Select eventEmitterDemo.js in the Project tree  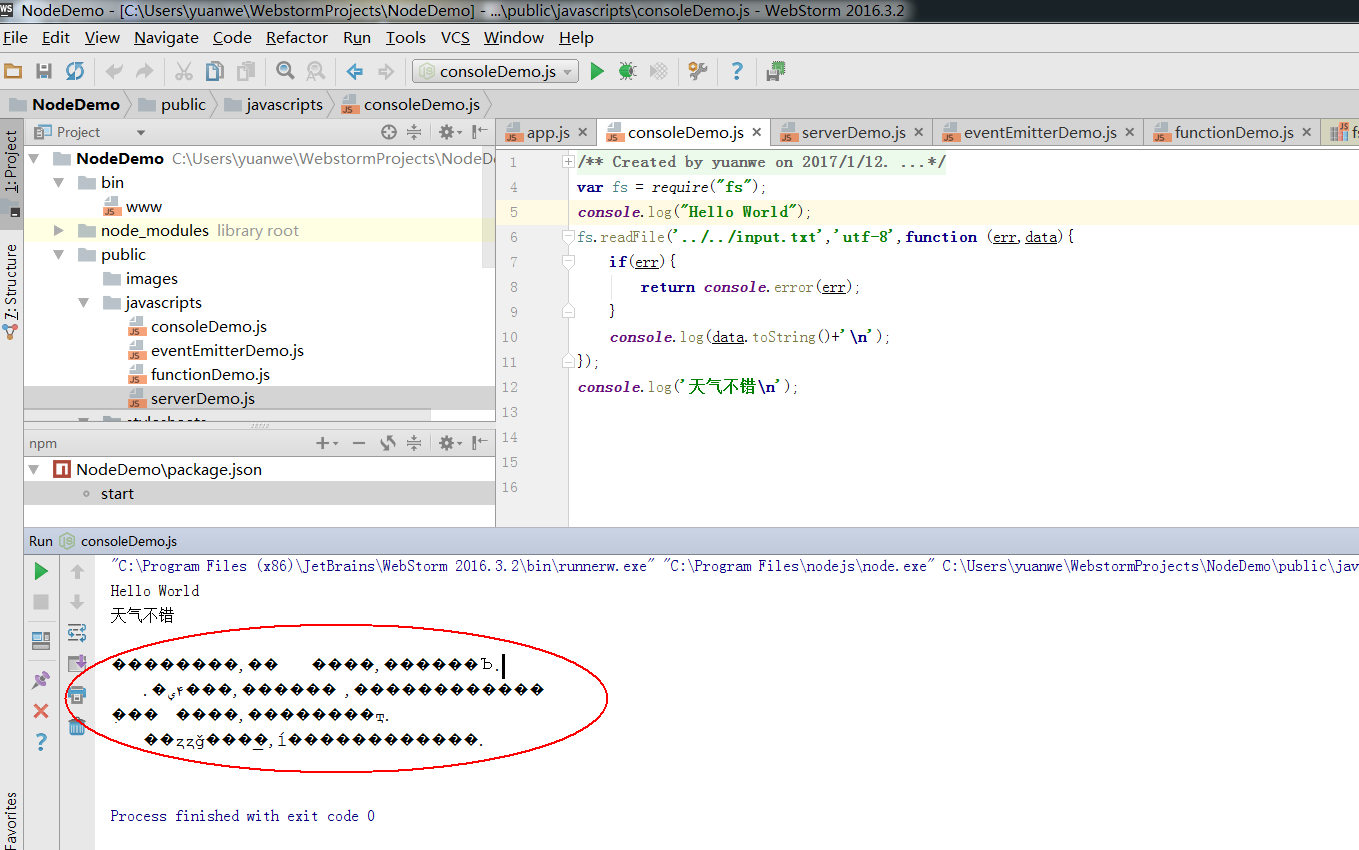[227, 351]
